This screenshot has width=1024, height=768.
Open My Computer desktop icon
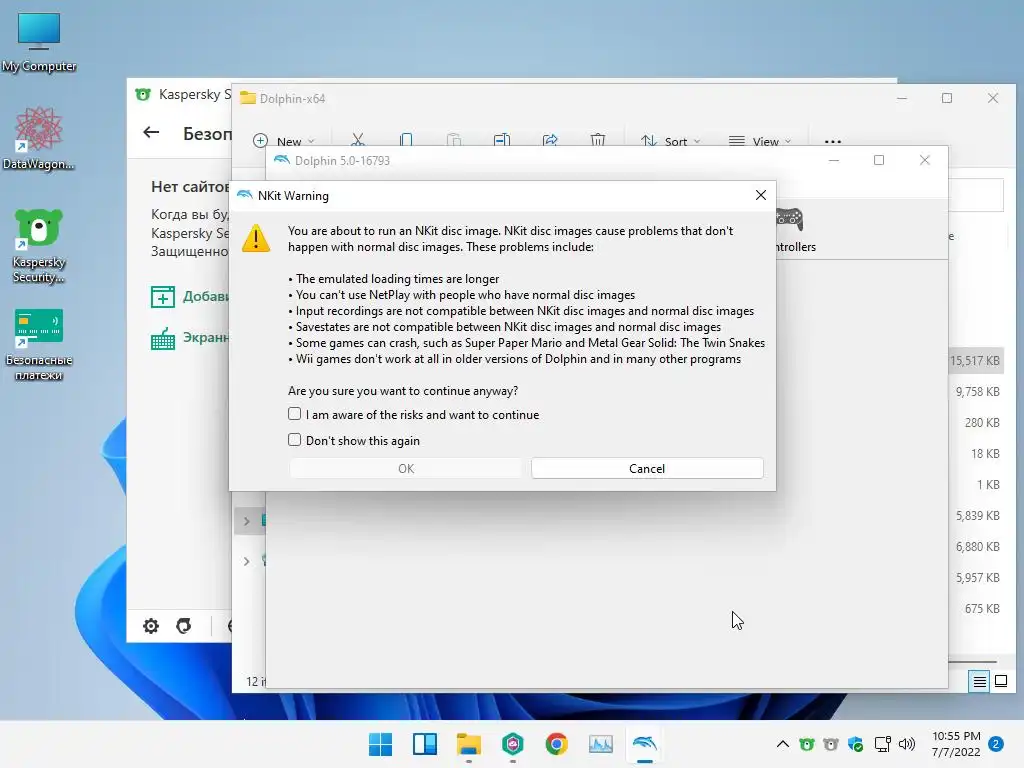click(x=39, y=42)
